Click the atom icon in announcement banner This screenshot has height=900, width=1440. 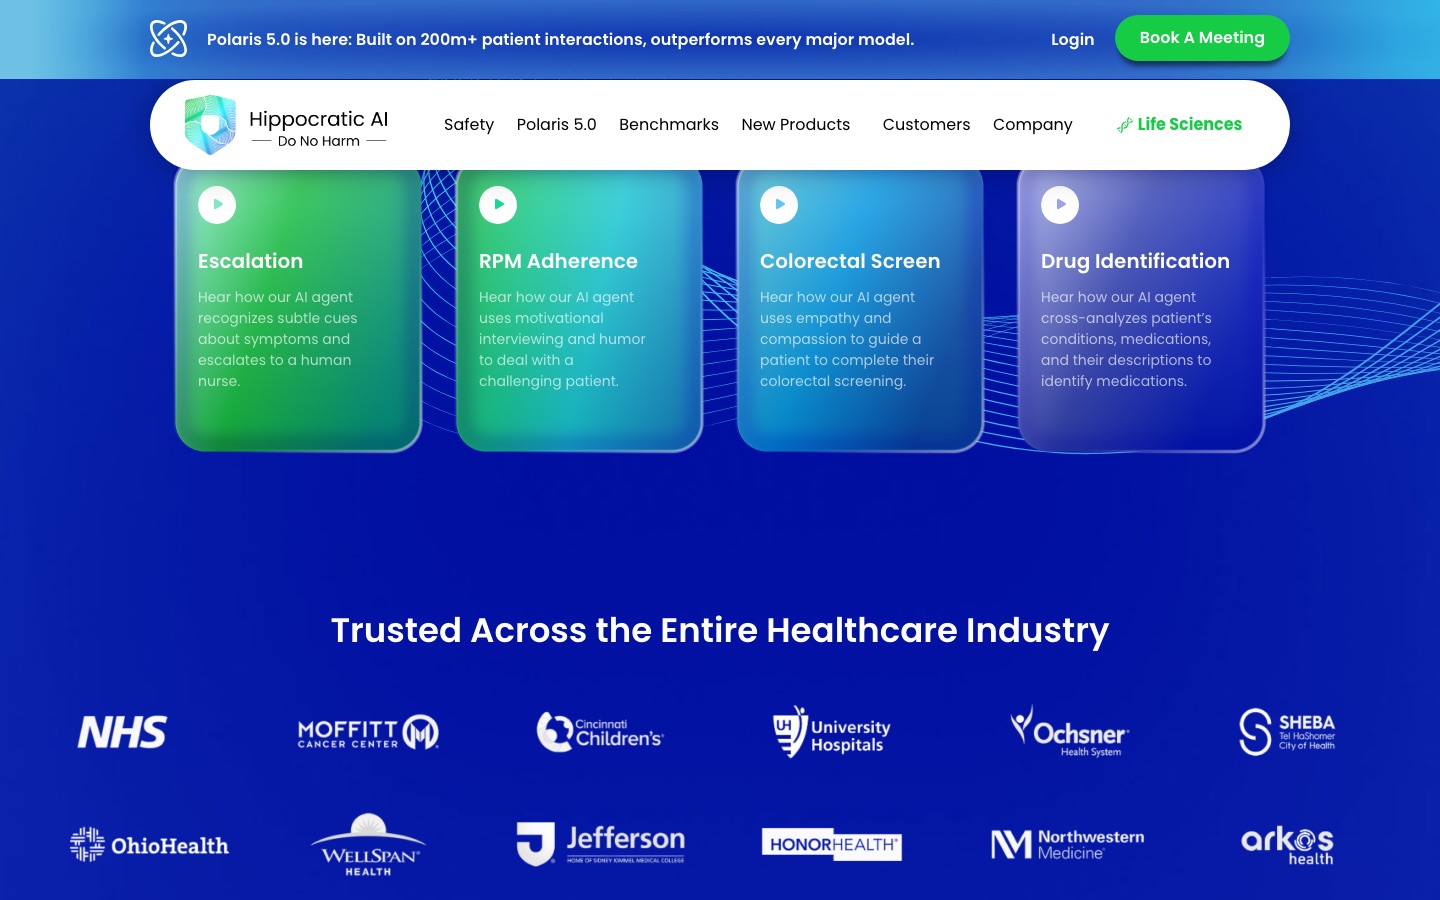tap(168, 39)
